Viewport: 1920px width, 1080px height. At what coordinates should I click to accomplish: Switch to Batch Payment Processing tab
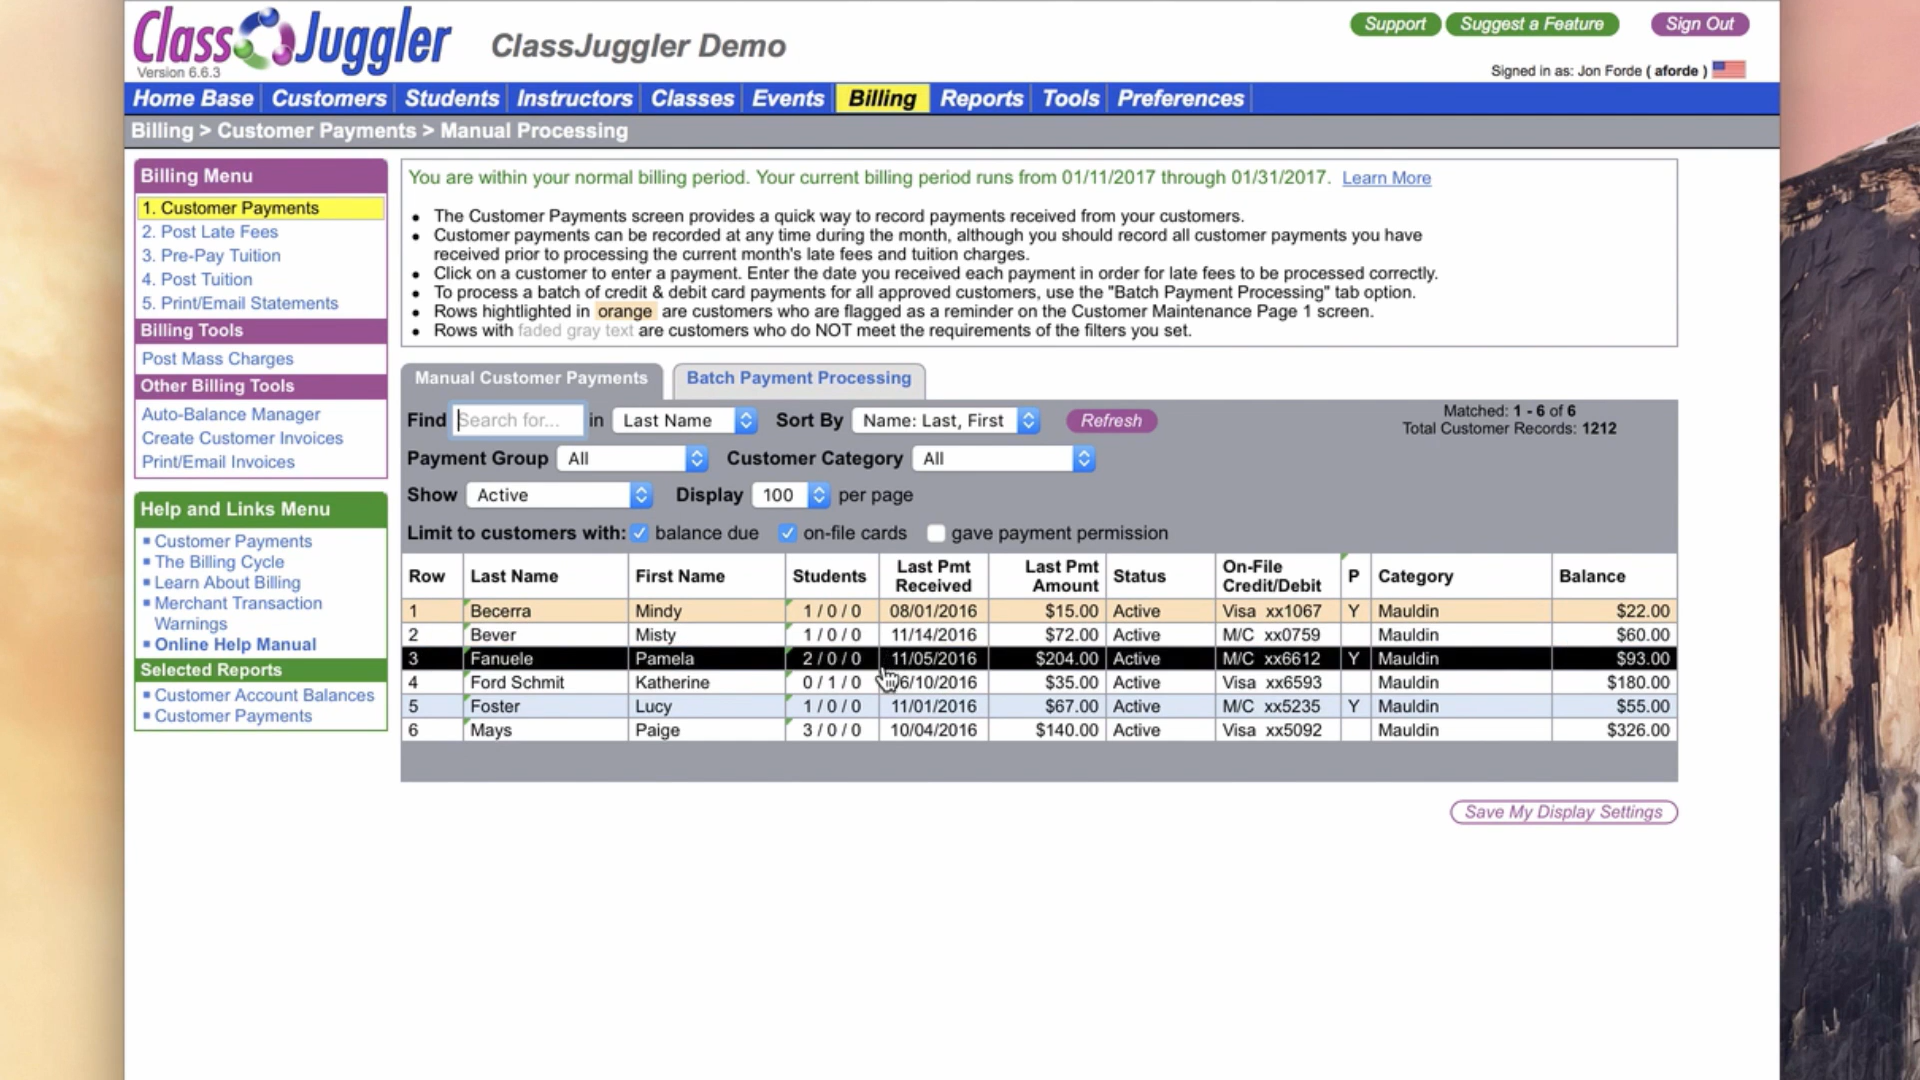pyautogui.click(x=798, y=378)
